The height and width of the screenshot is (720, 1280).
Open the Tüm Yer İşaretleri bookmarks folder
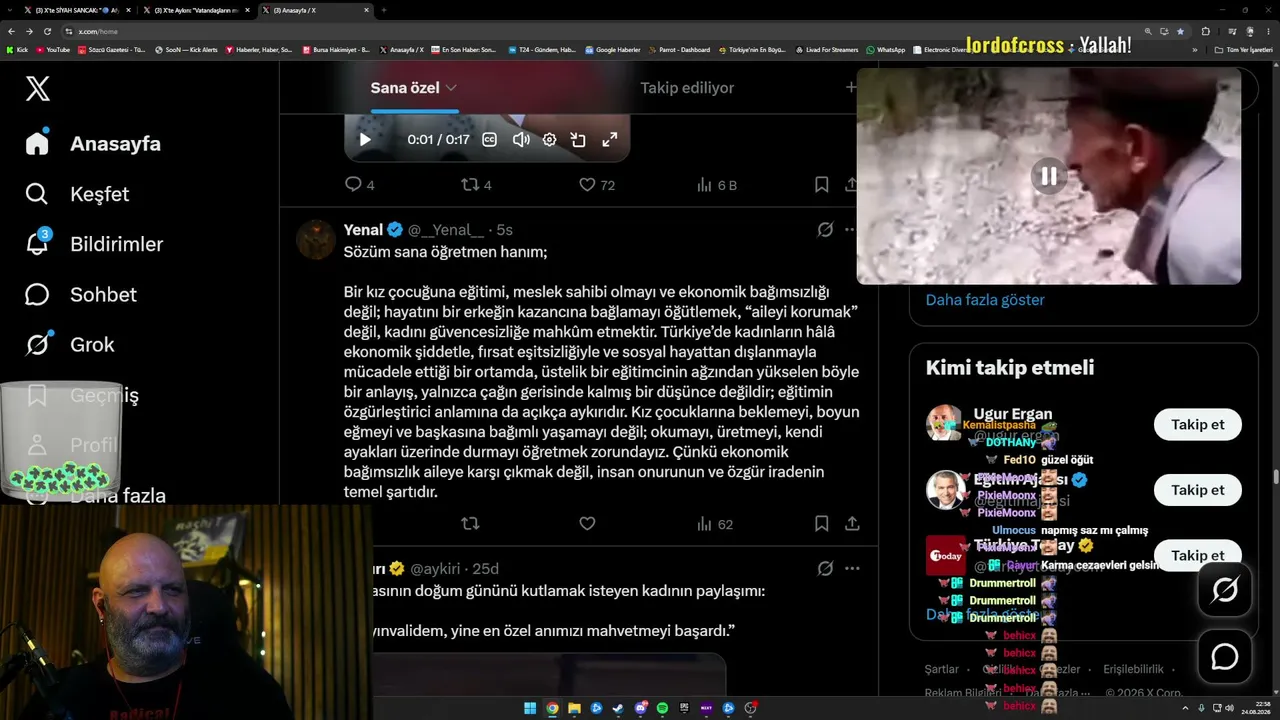(x=1243, y=49)
